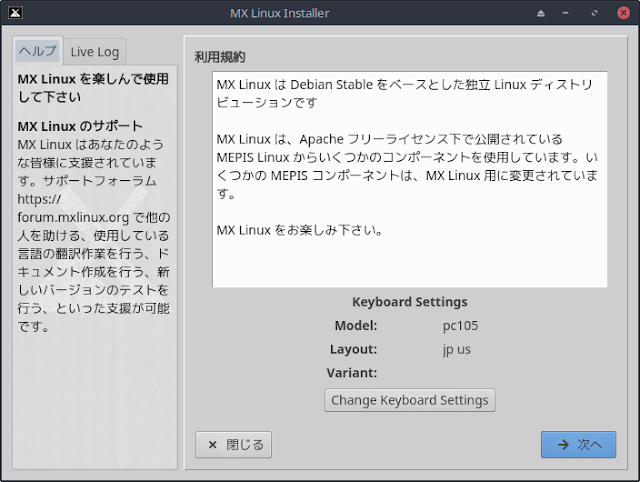Click the Layout: label
640x482 pixels.
tap(353, 349)
